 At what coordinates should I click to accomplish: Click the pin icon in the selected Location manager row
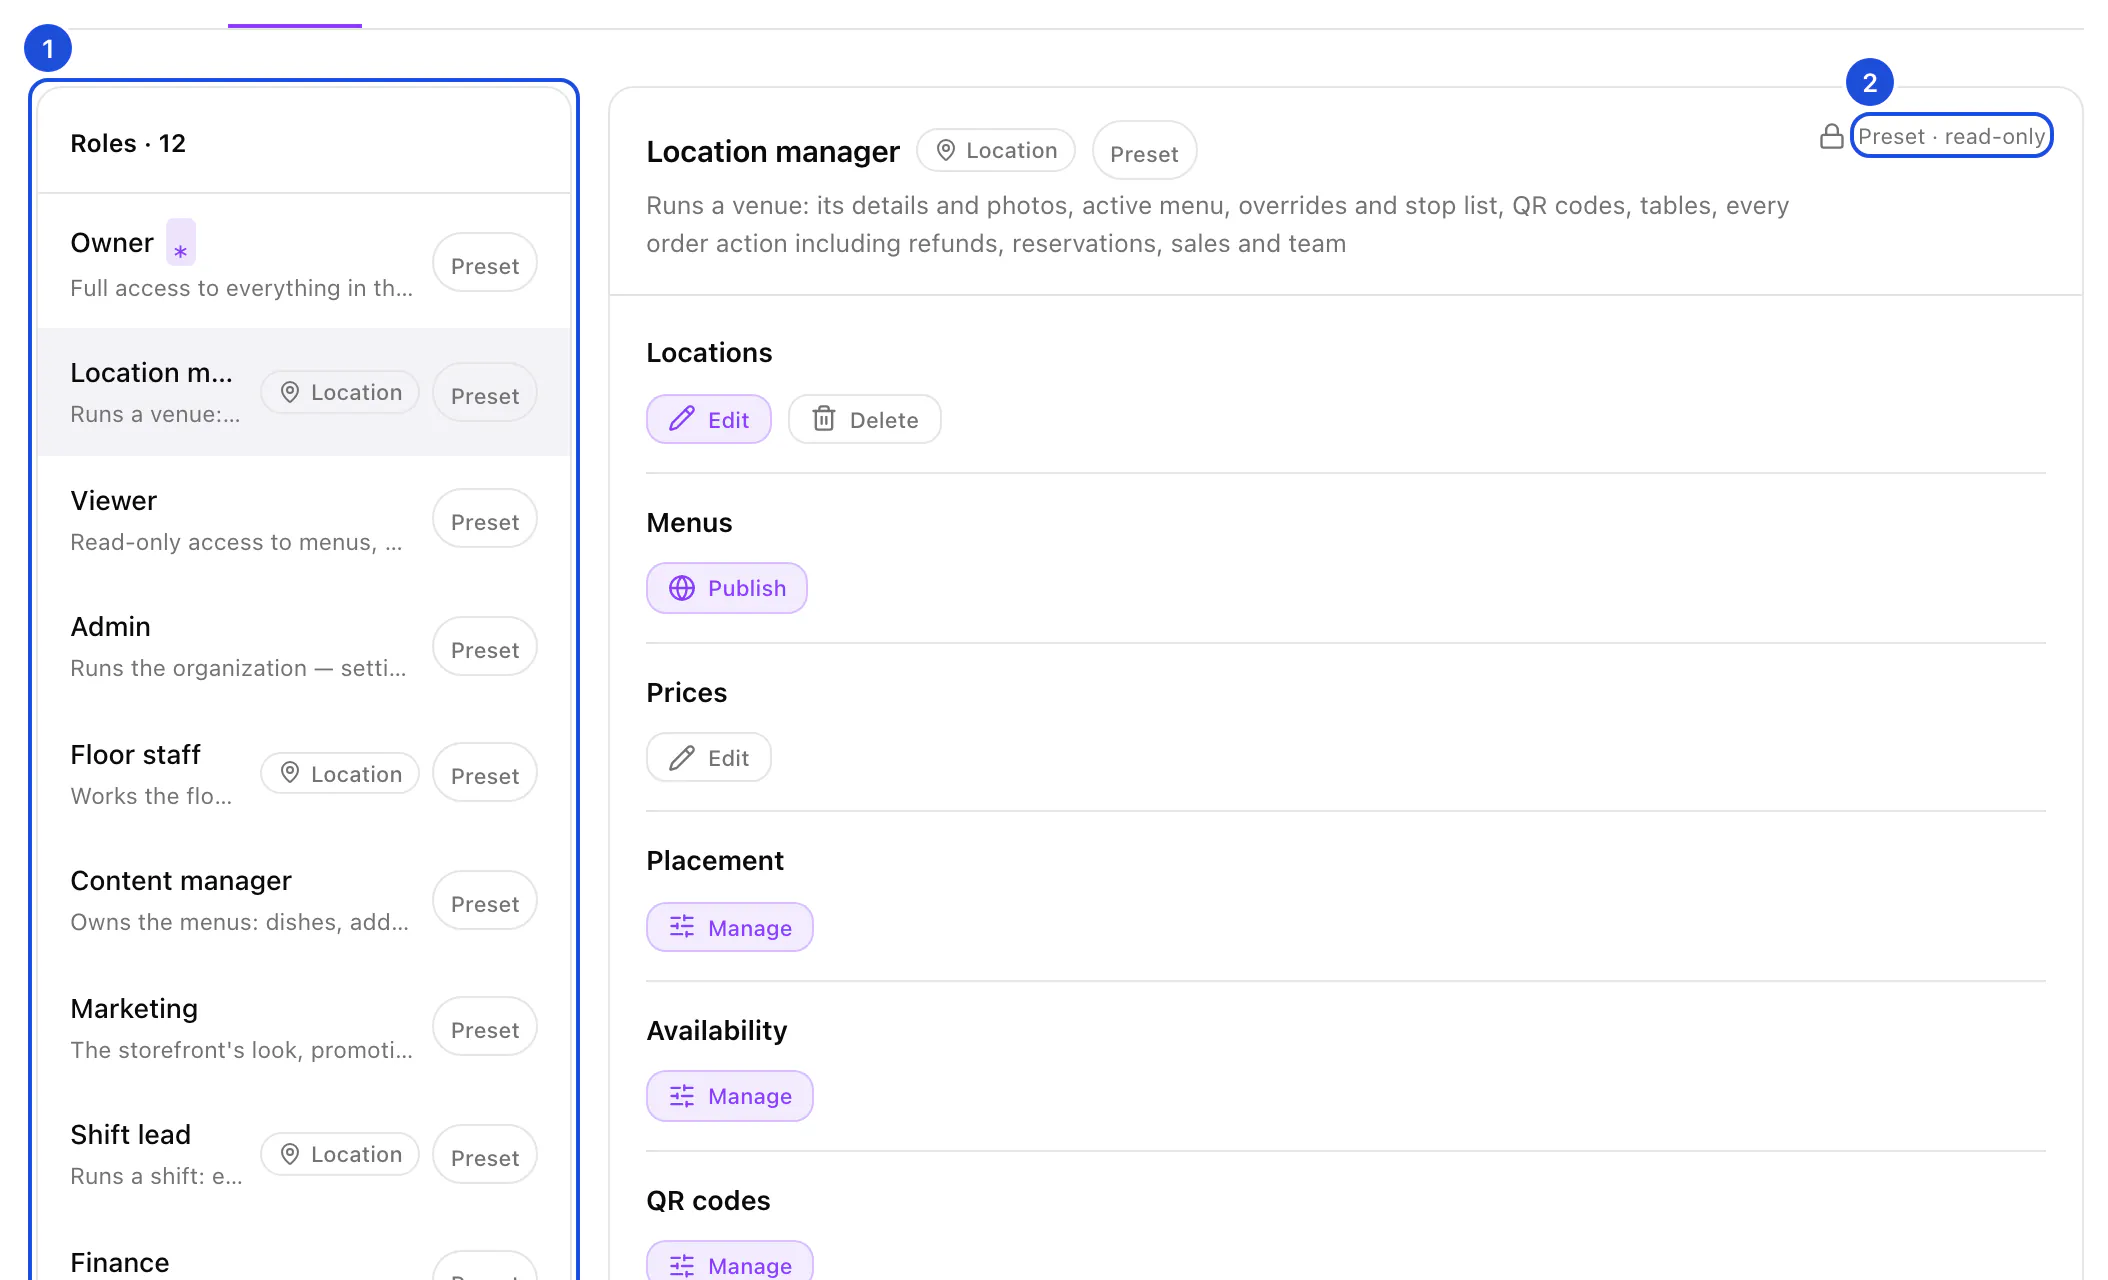pos(290,392)
